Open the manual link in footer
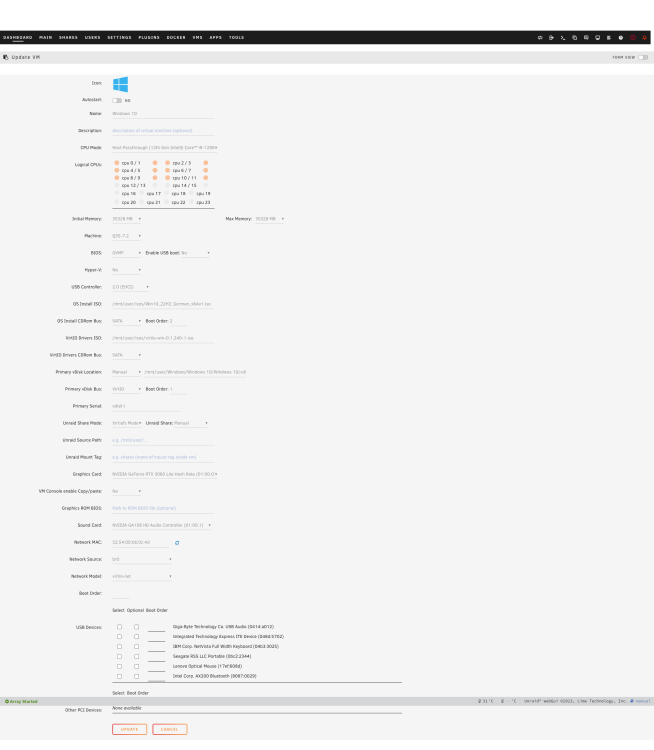The image size is (654, 750). tap(643, 701)
